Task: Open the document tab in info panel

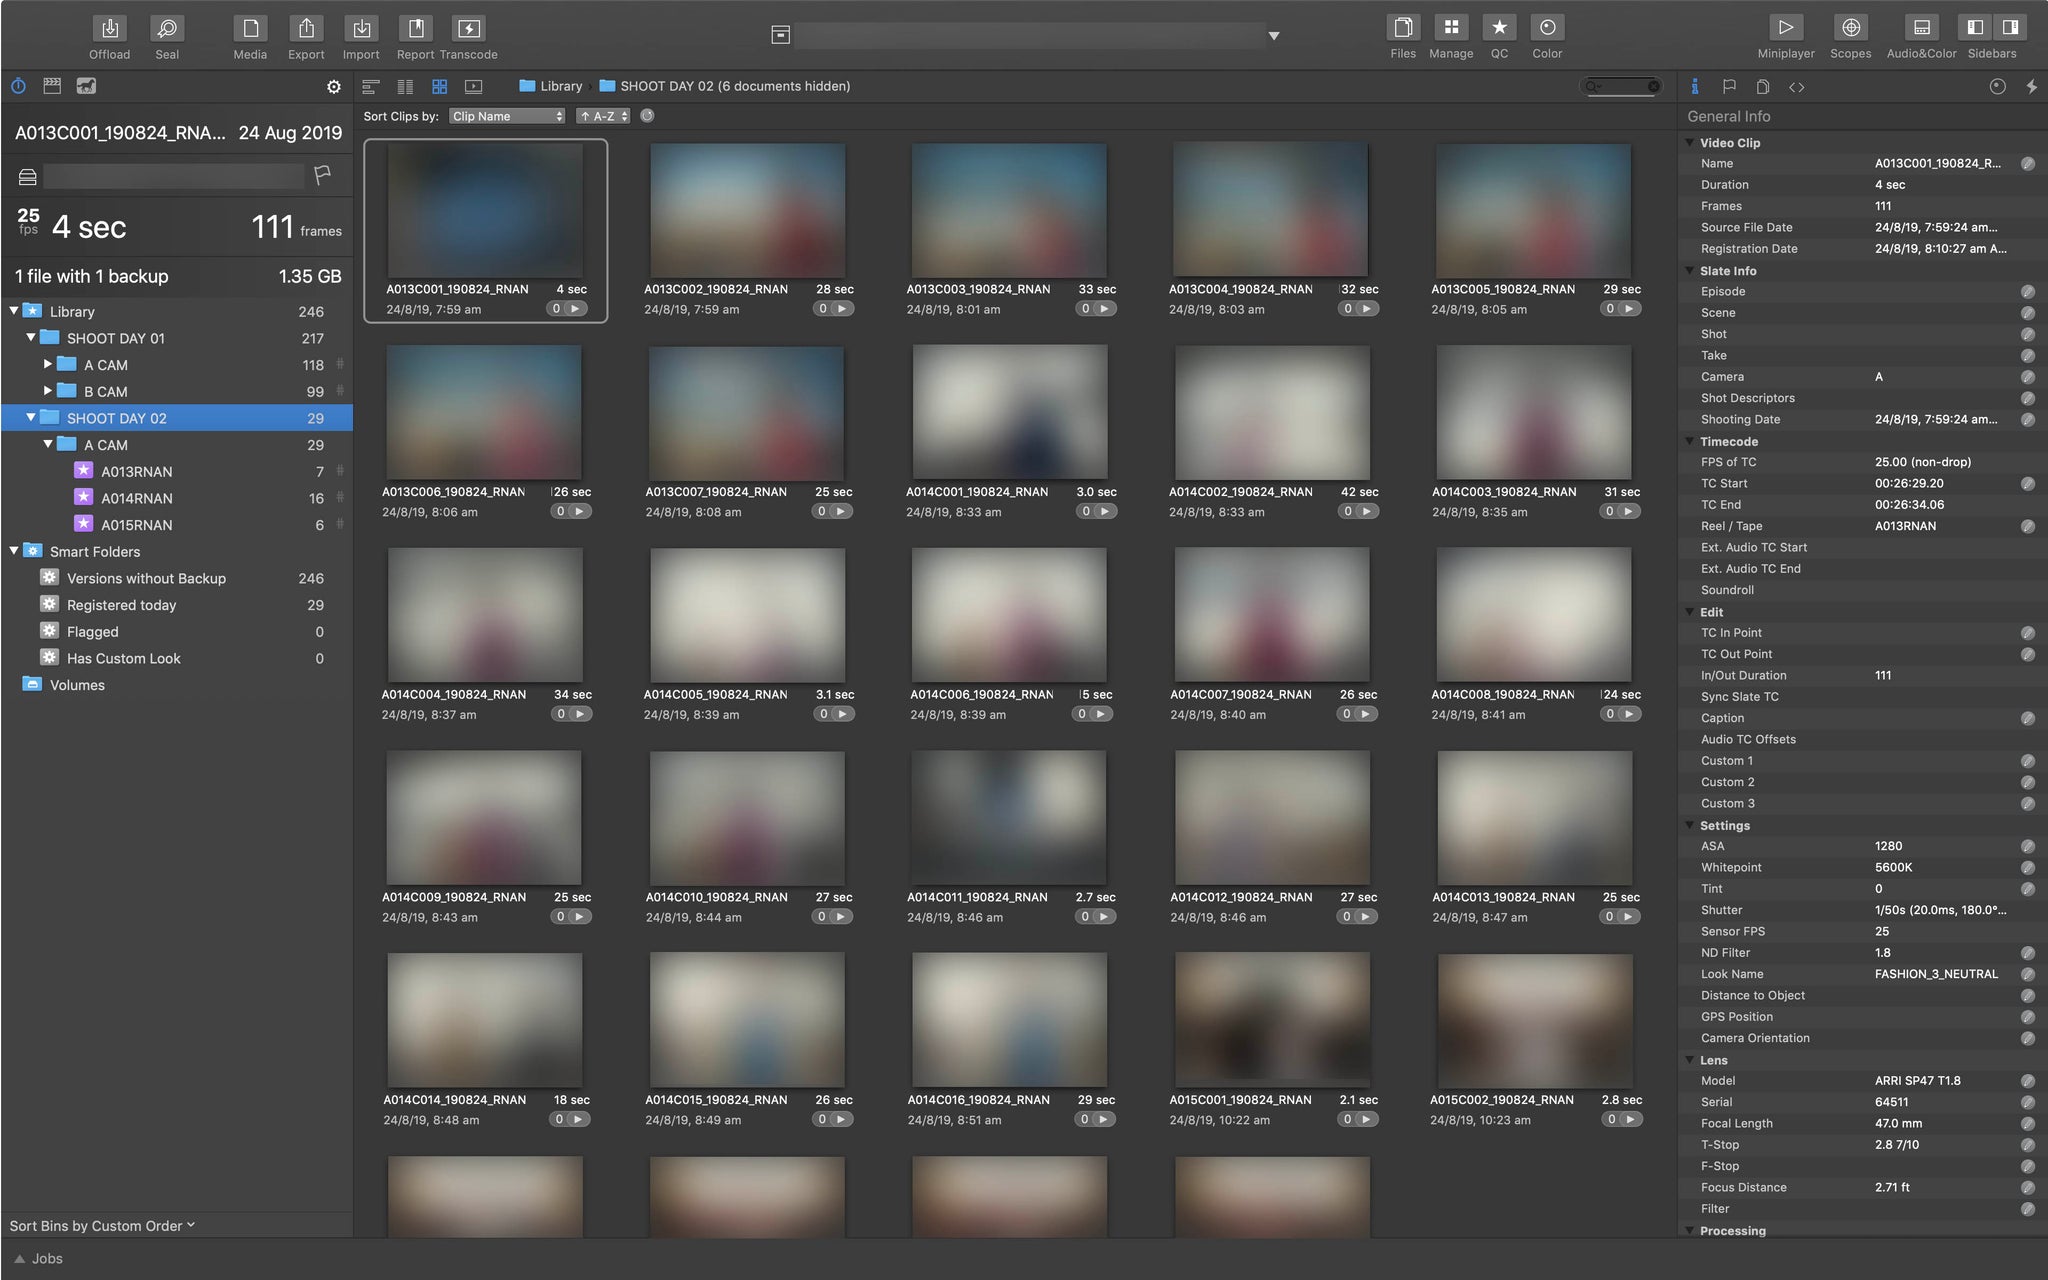Action: pos(1763,87)
